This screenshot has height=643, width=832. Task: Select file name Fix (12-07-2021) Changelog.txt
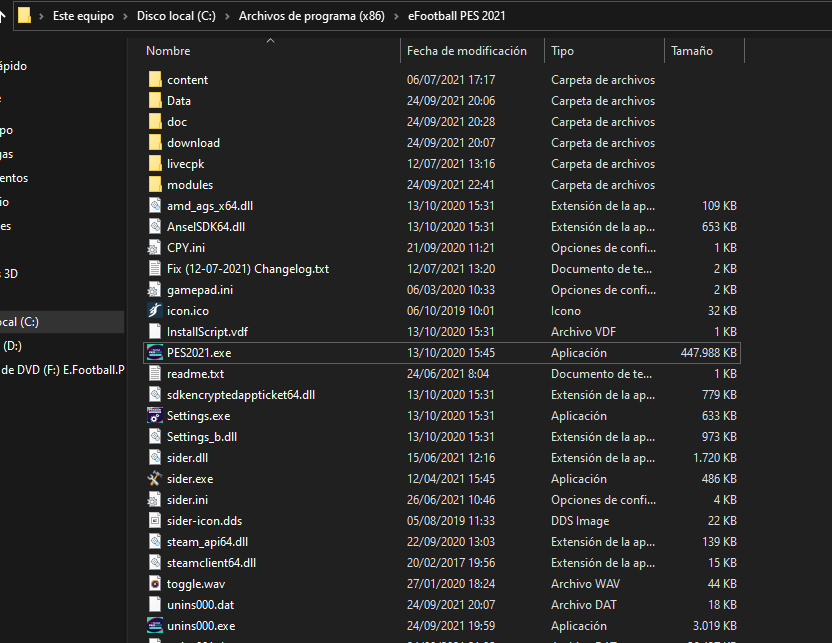click(248, 269)
